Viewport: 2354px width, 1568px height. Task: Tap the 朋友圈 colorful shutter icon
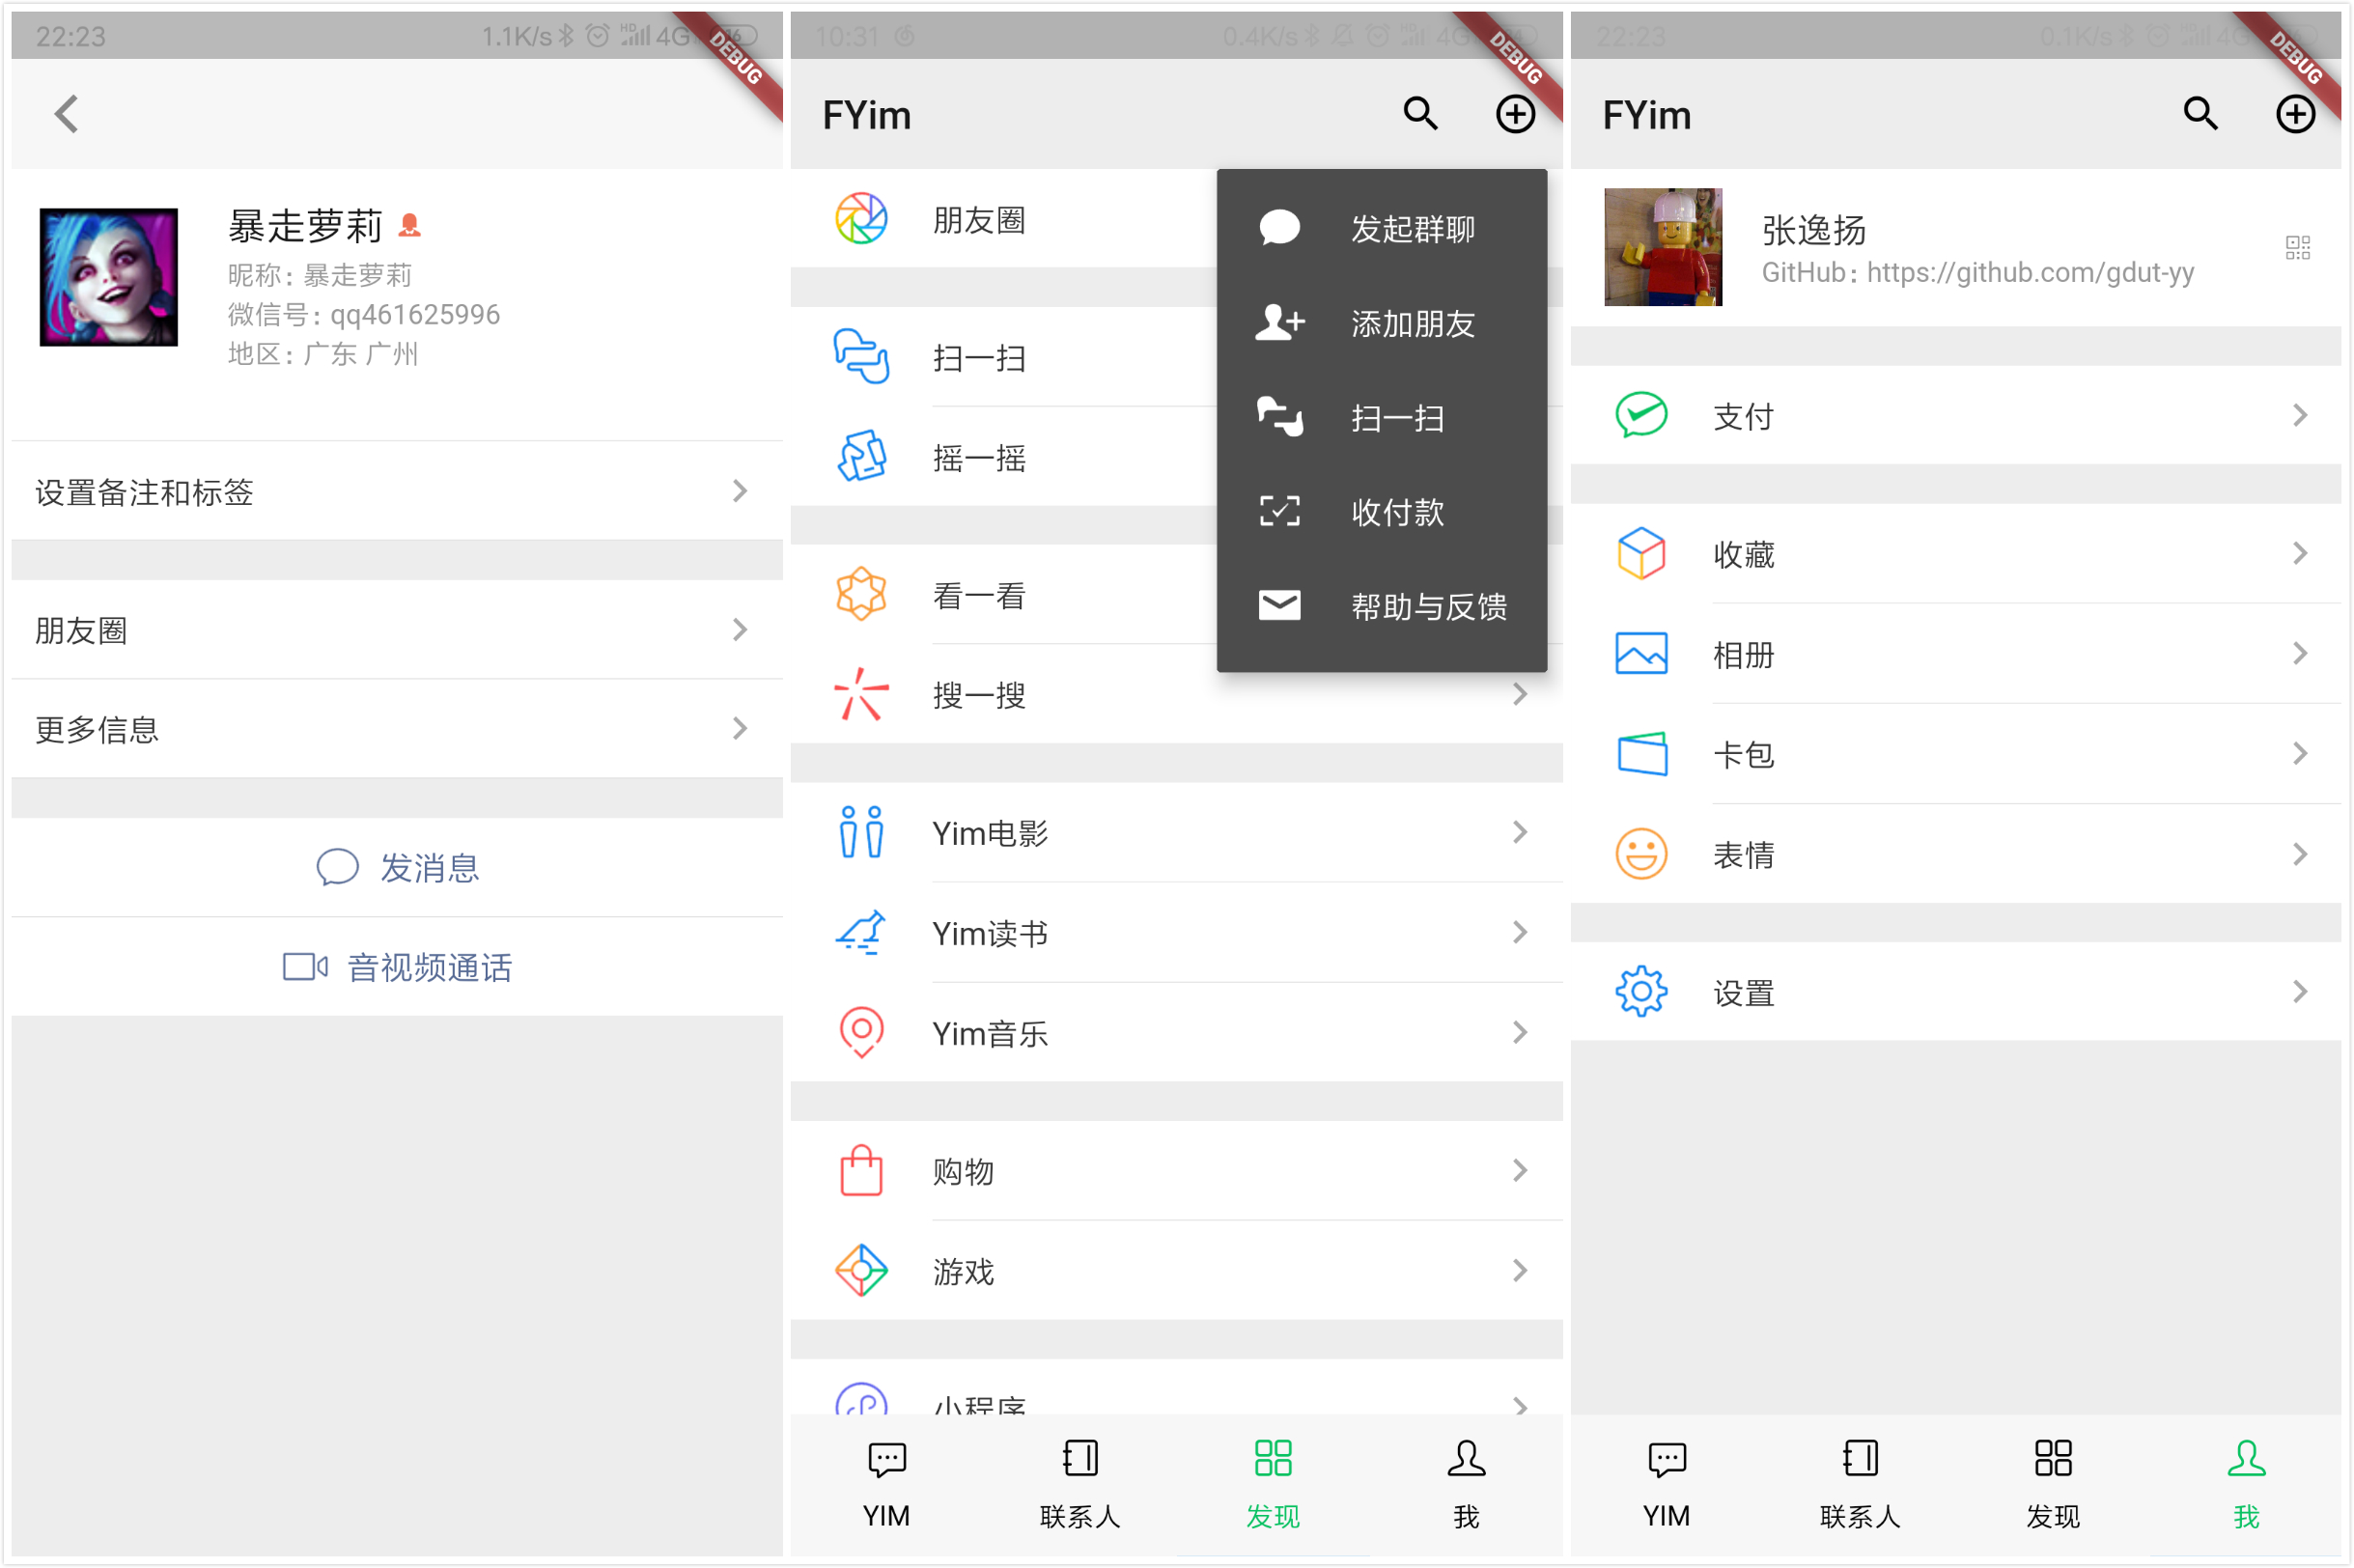coord(861,219)
